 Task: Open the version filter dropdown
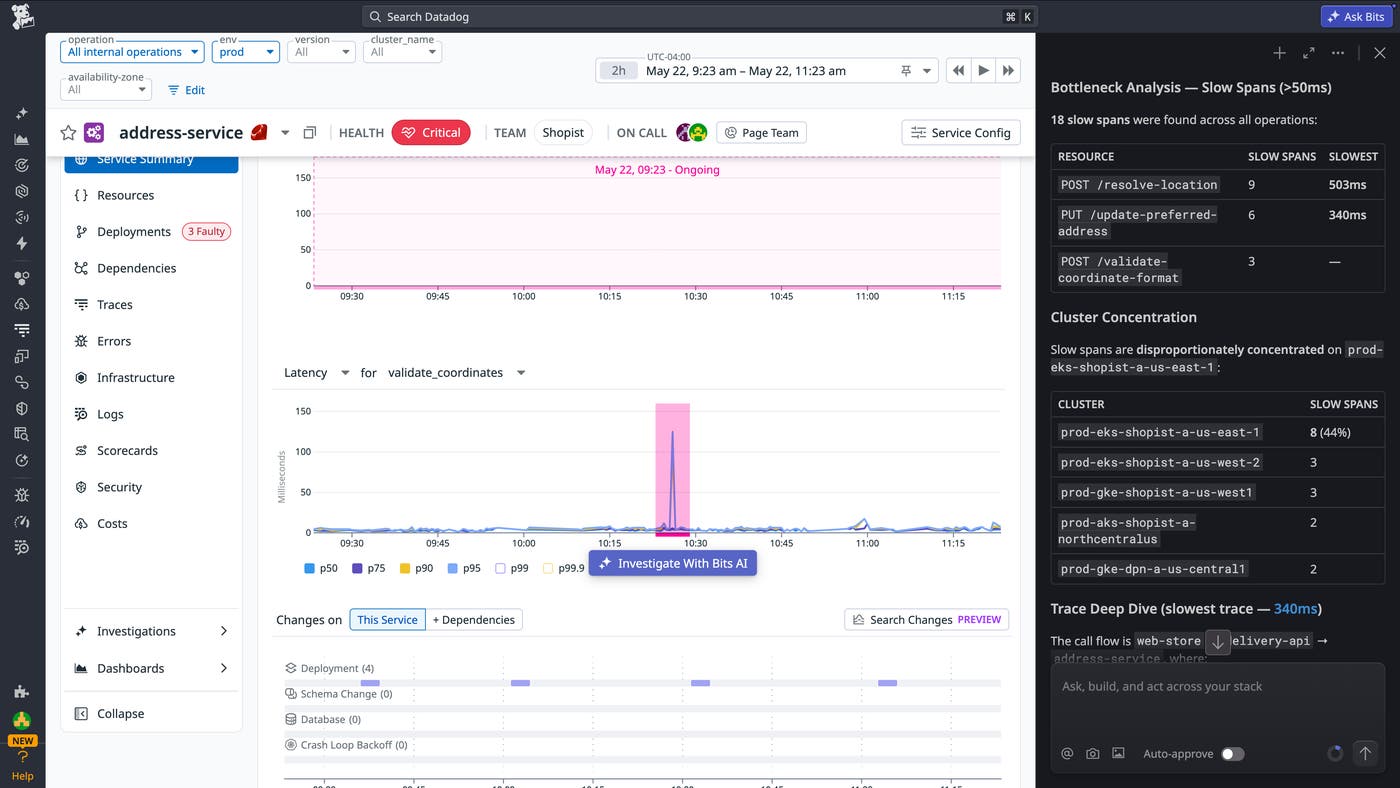click(321, 52)
